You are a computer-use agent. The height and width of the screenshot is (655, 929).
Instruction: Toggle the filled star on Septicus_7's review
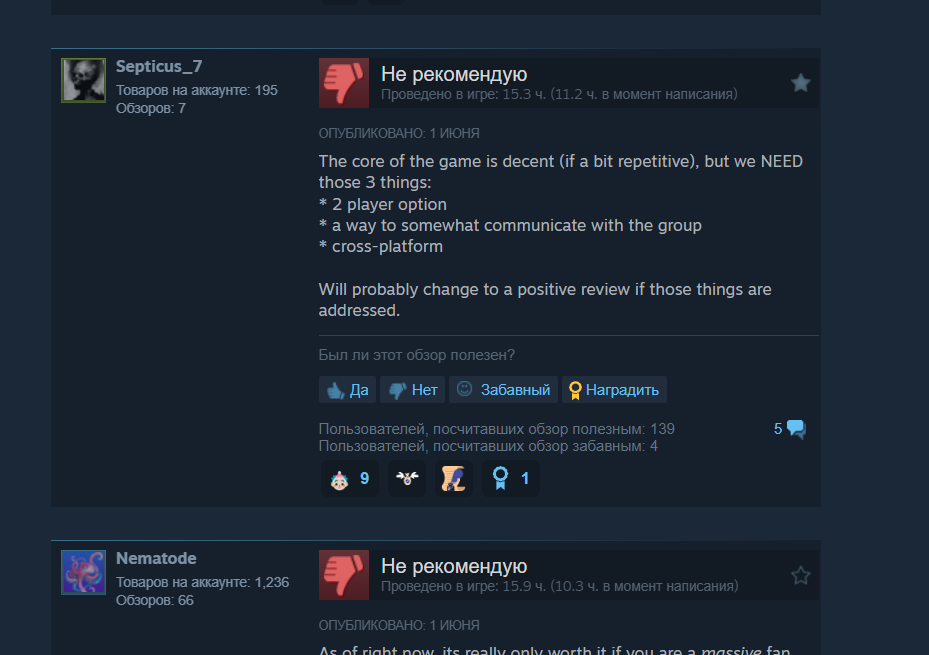(x=800, y=83)
